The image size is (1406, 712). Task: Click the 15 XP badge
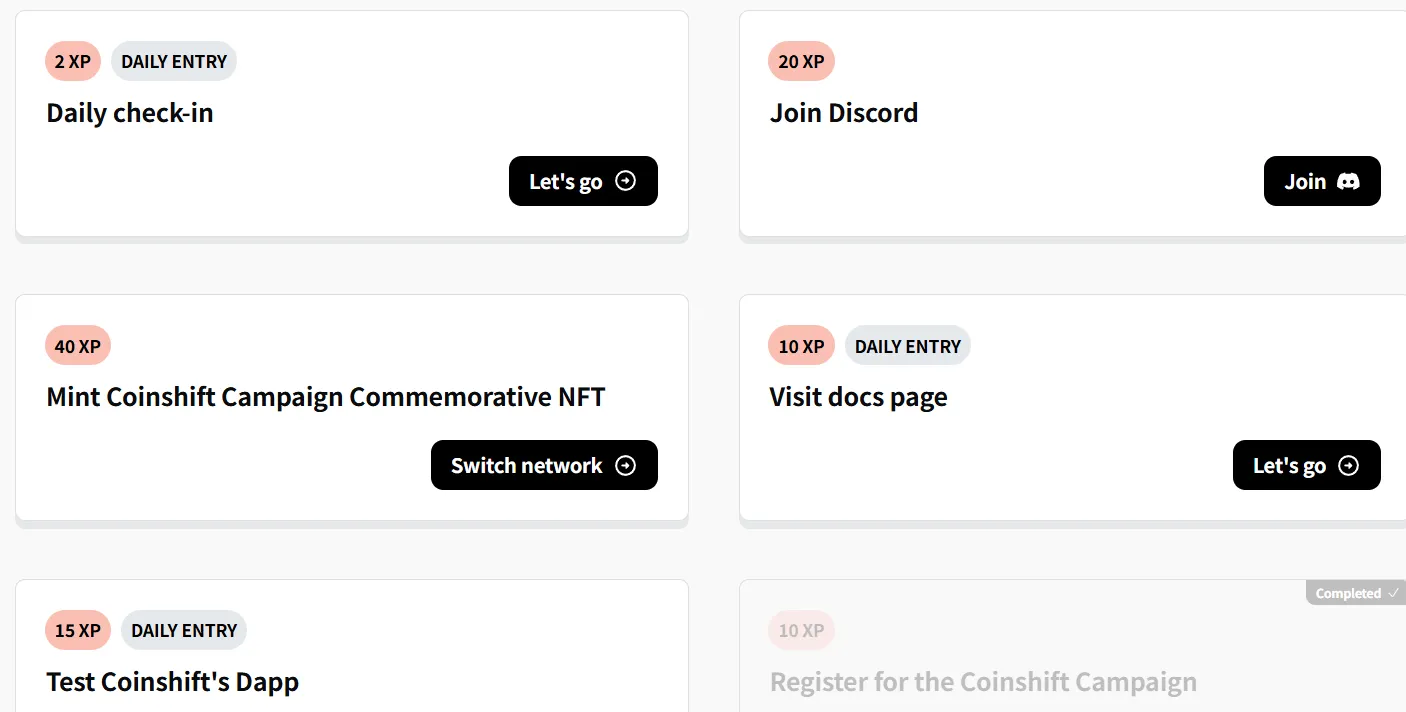tap(78, 630)
